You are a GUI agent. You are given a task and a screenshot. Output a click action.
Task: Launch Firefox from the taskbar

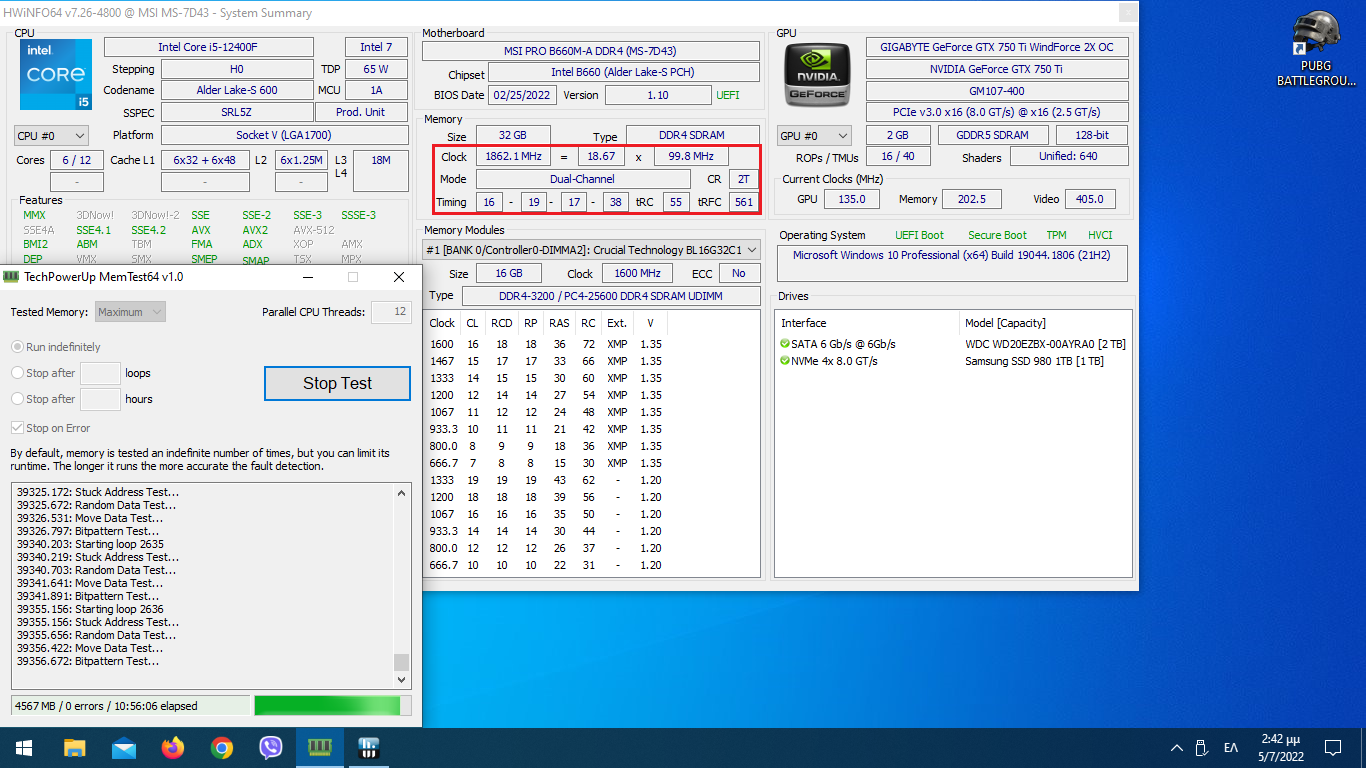[x=173, y=747]
